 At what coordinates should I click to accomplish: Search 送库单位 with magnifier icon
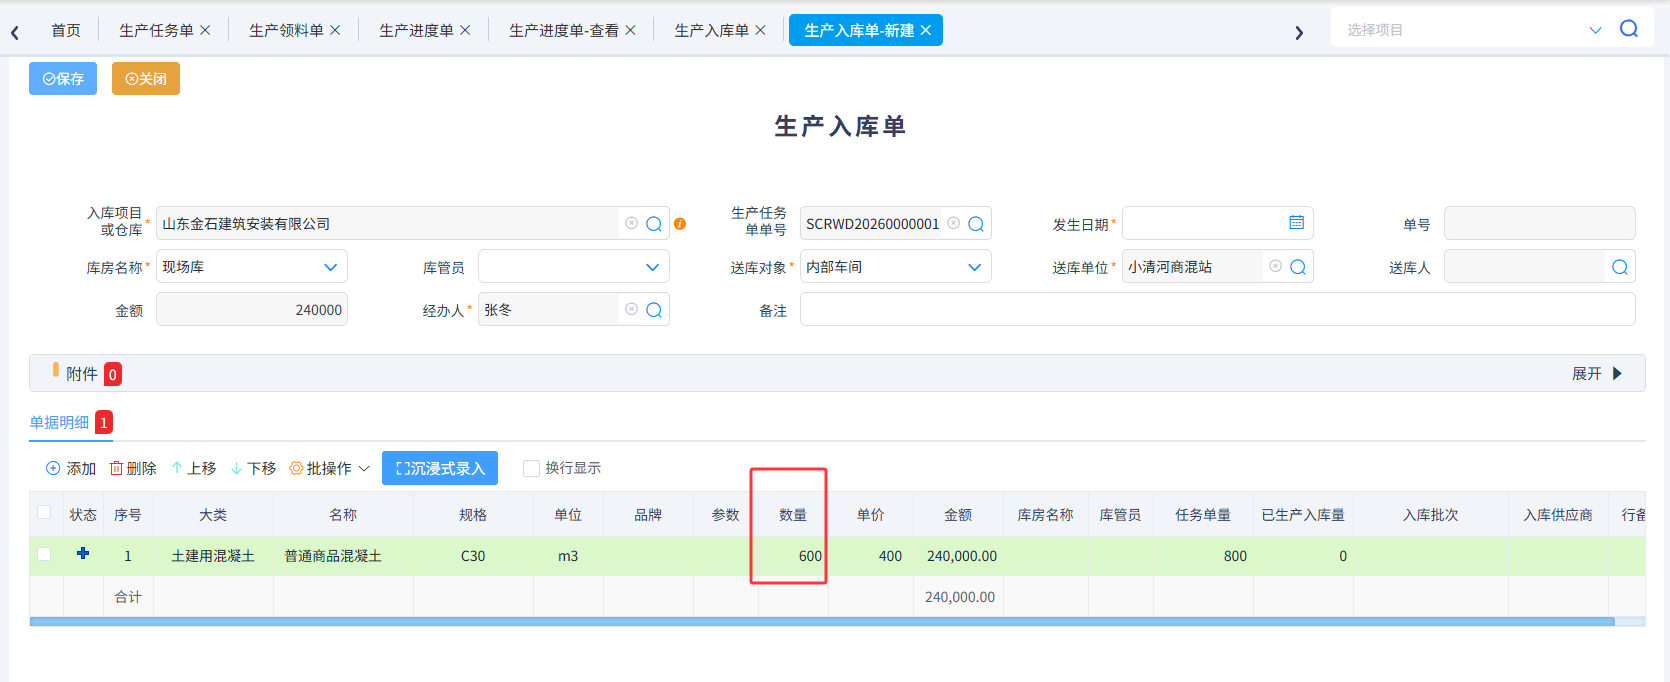point(1298,267)
